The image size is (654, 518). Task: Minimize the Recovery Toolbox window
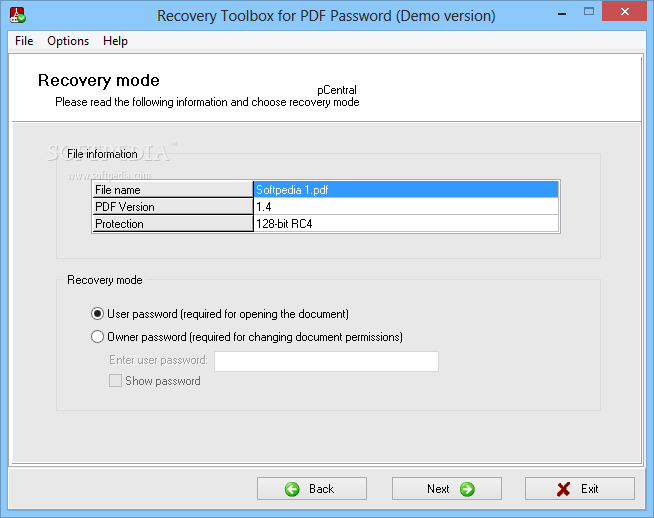(562, 13)
